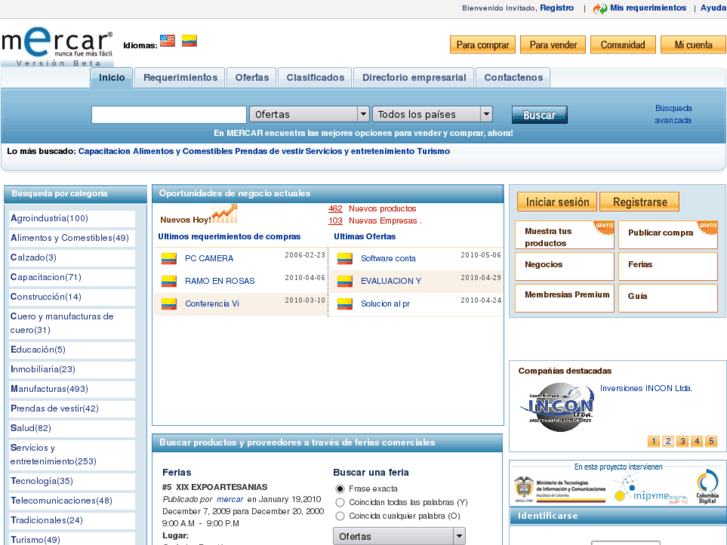727x545 pixels.
Task: Open the Turismo most-searched link
Action: coord(433,151)
